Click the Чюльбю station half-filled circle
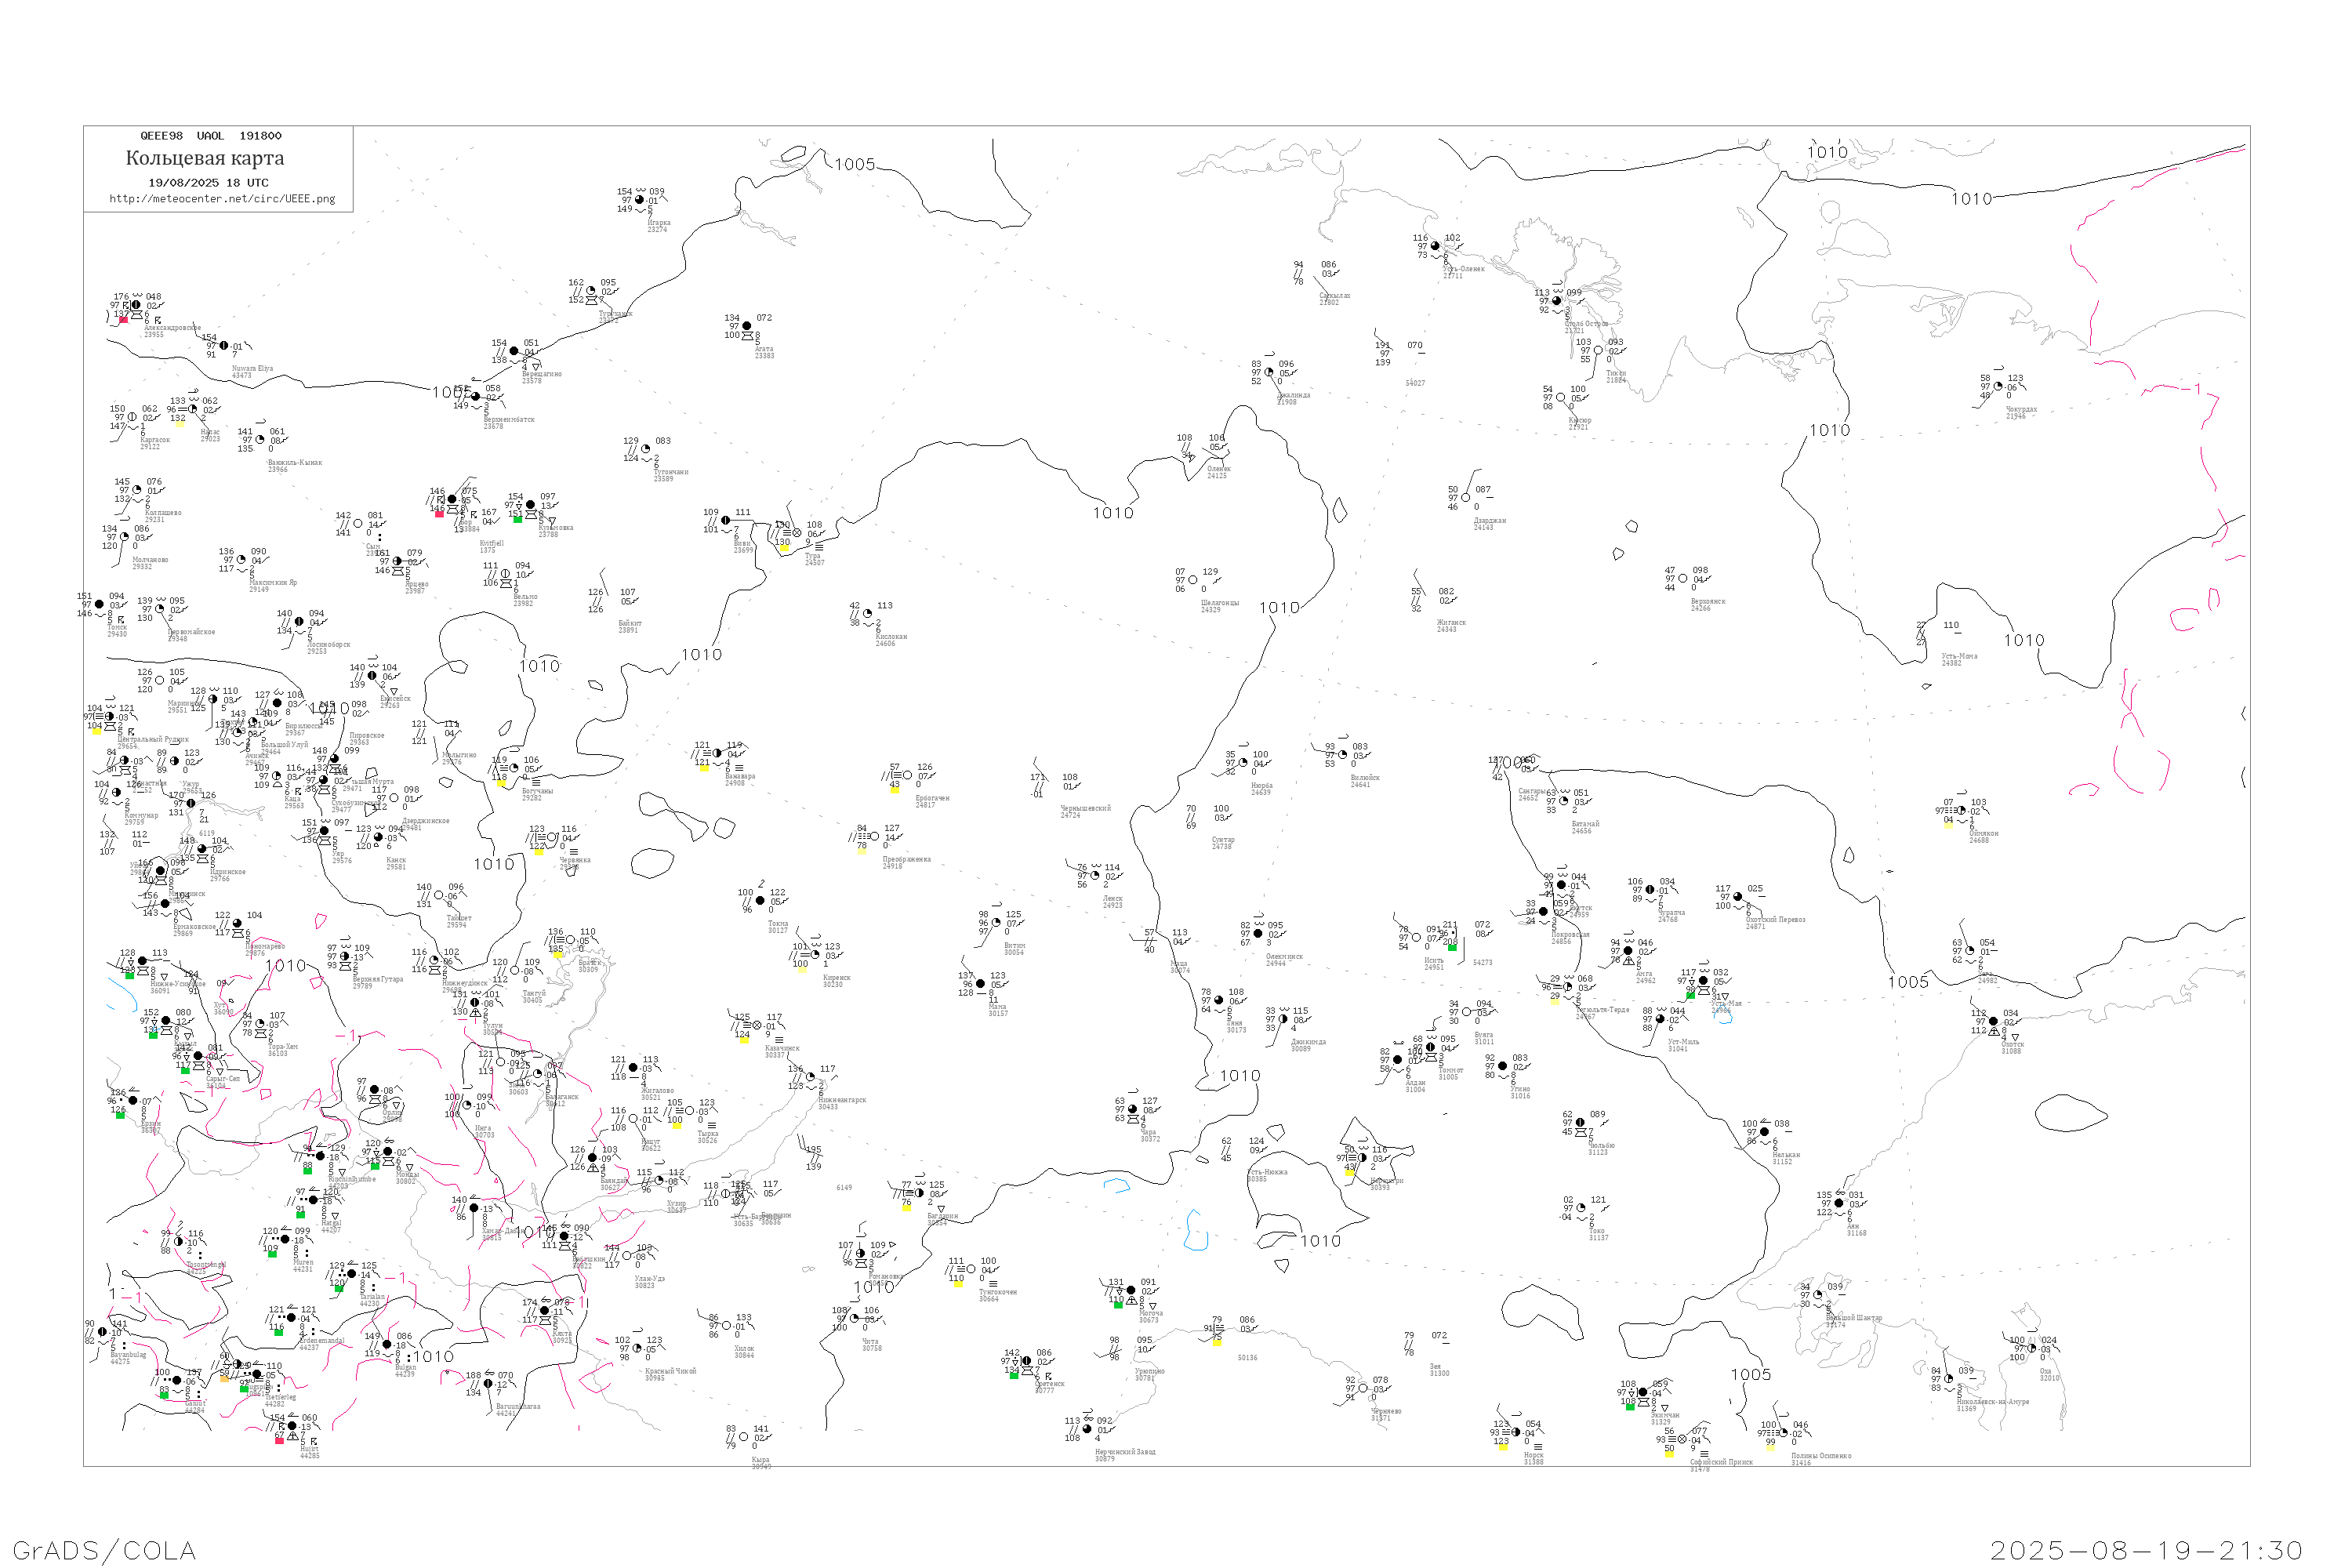Viewport: 2352px width, 1568px height. [1581, 1122]
